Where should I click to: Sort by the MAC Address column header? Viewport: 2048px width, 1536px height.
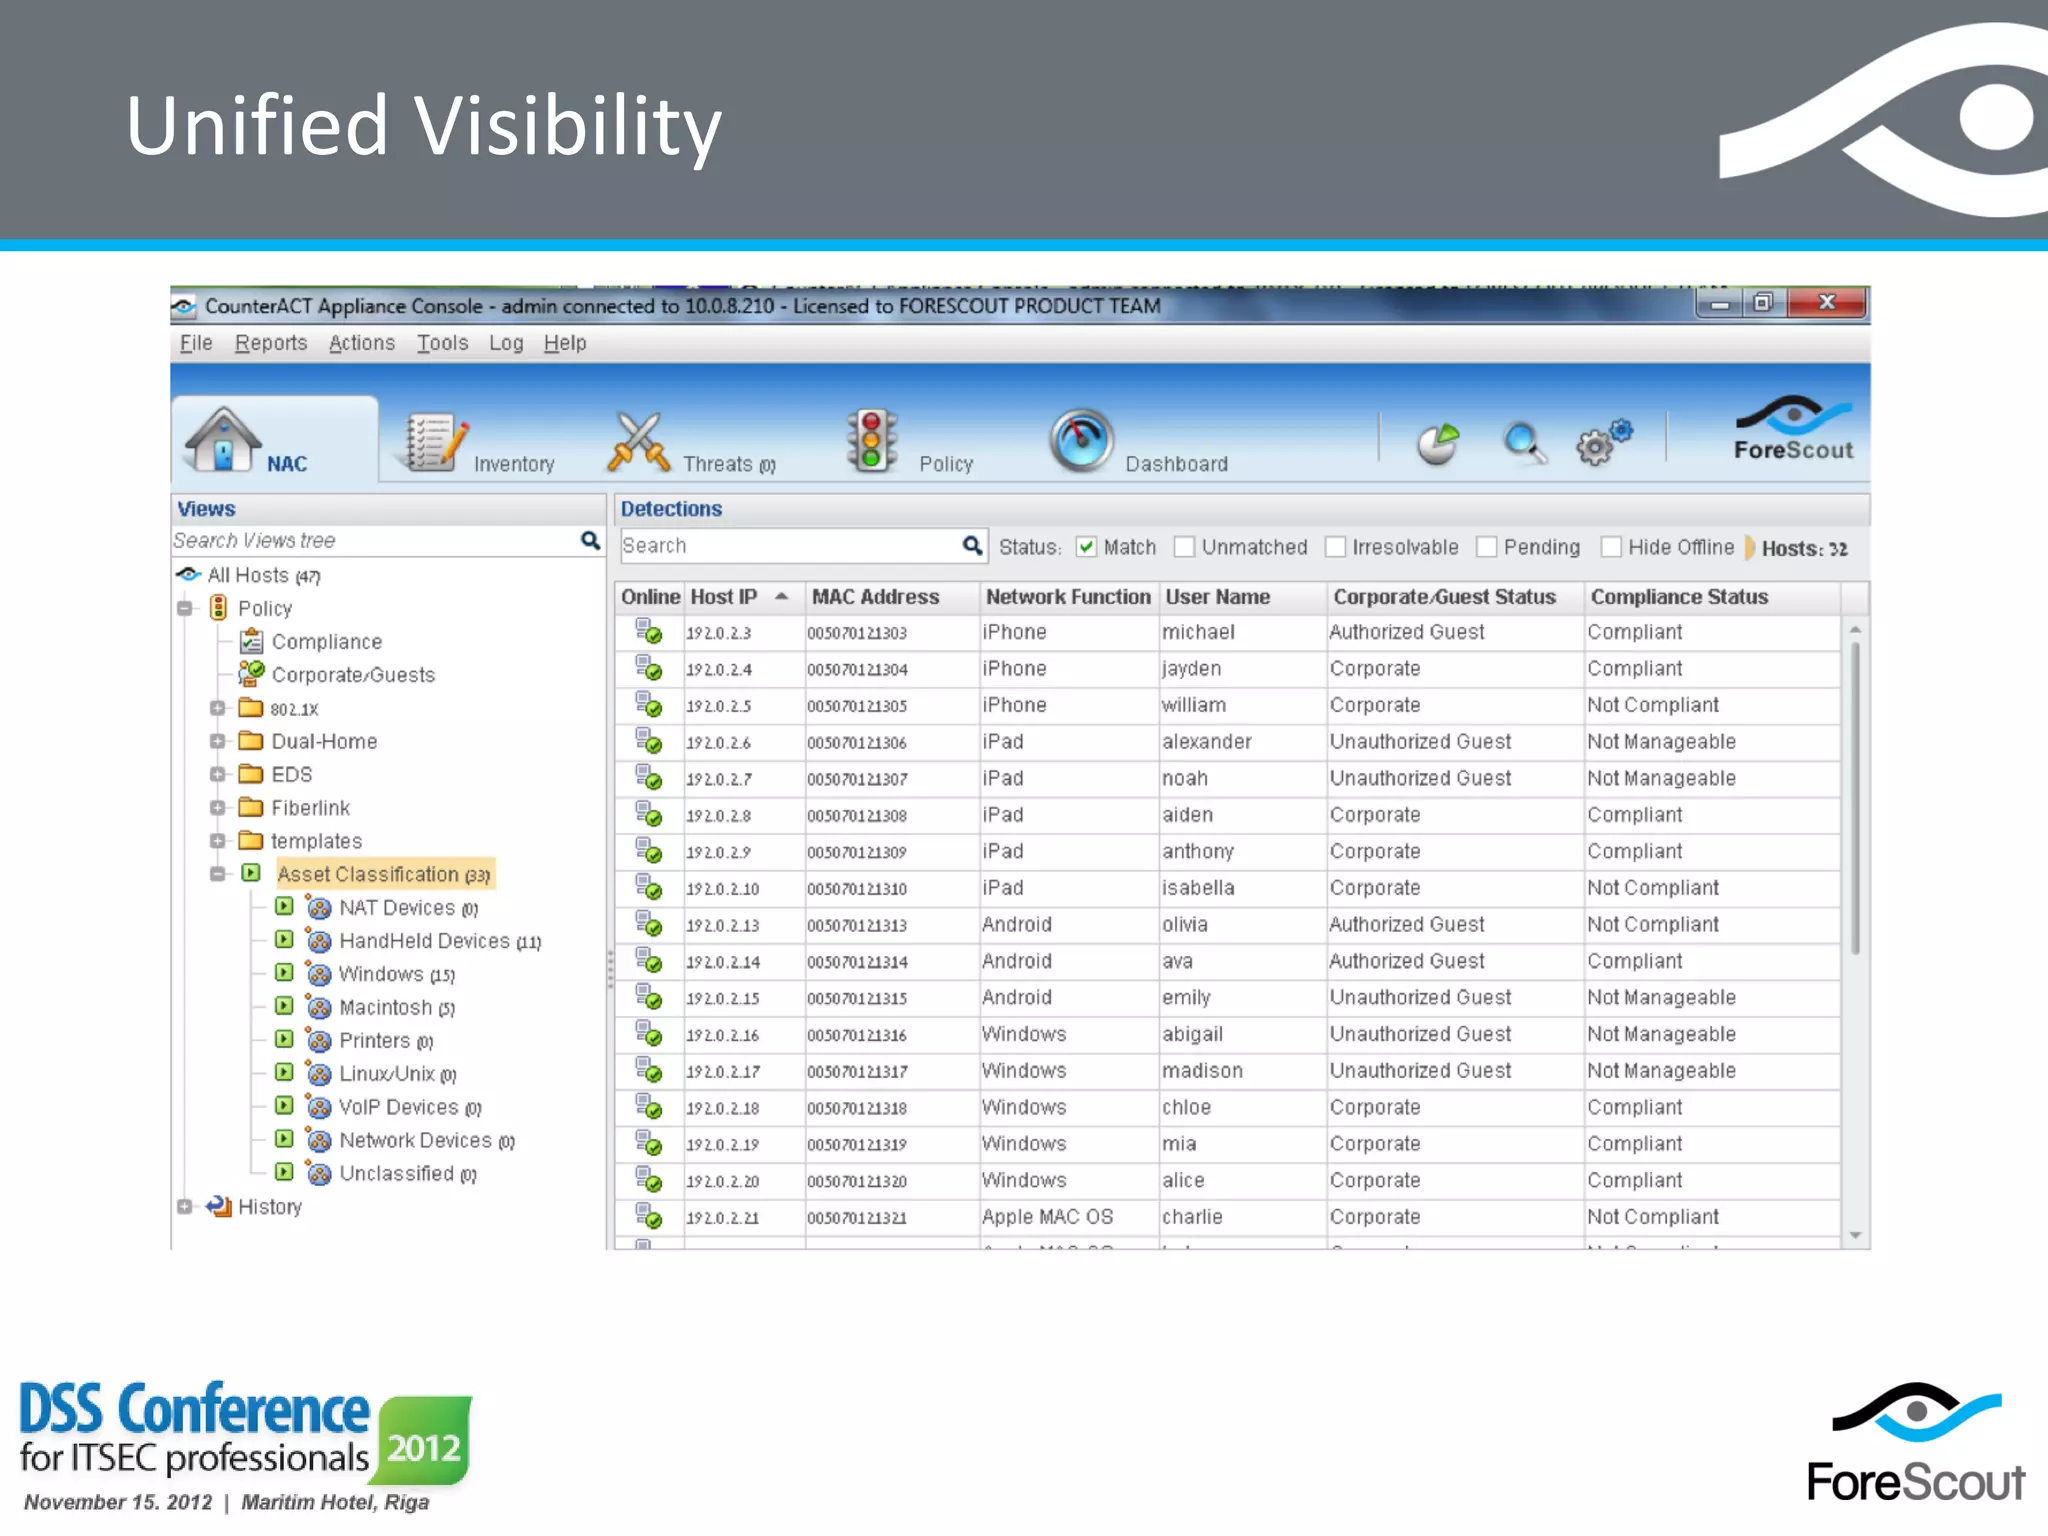tap(892, 597)
